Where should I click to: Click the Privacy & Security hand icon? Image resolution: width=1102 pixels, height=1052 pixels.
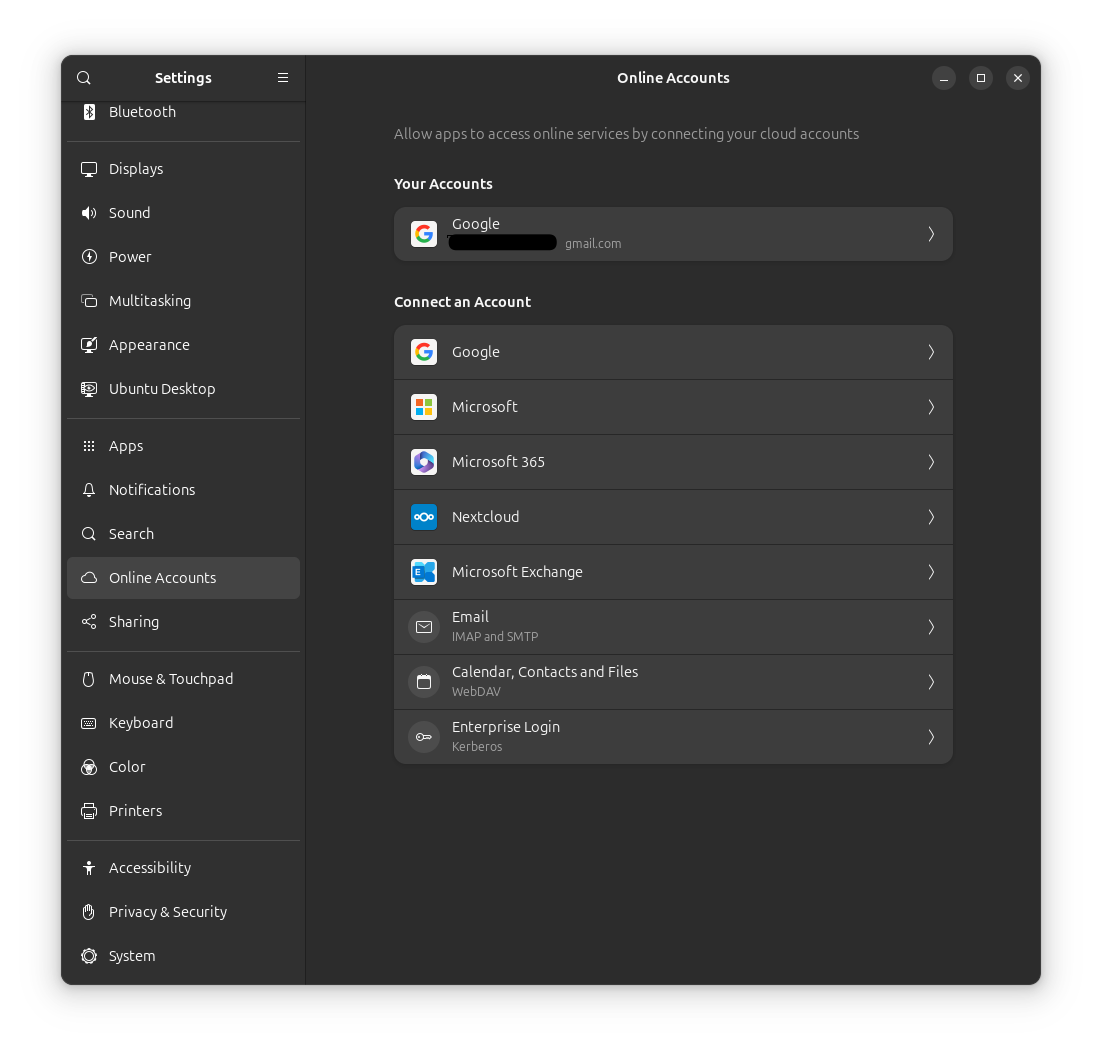(x=89, y=912)
